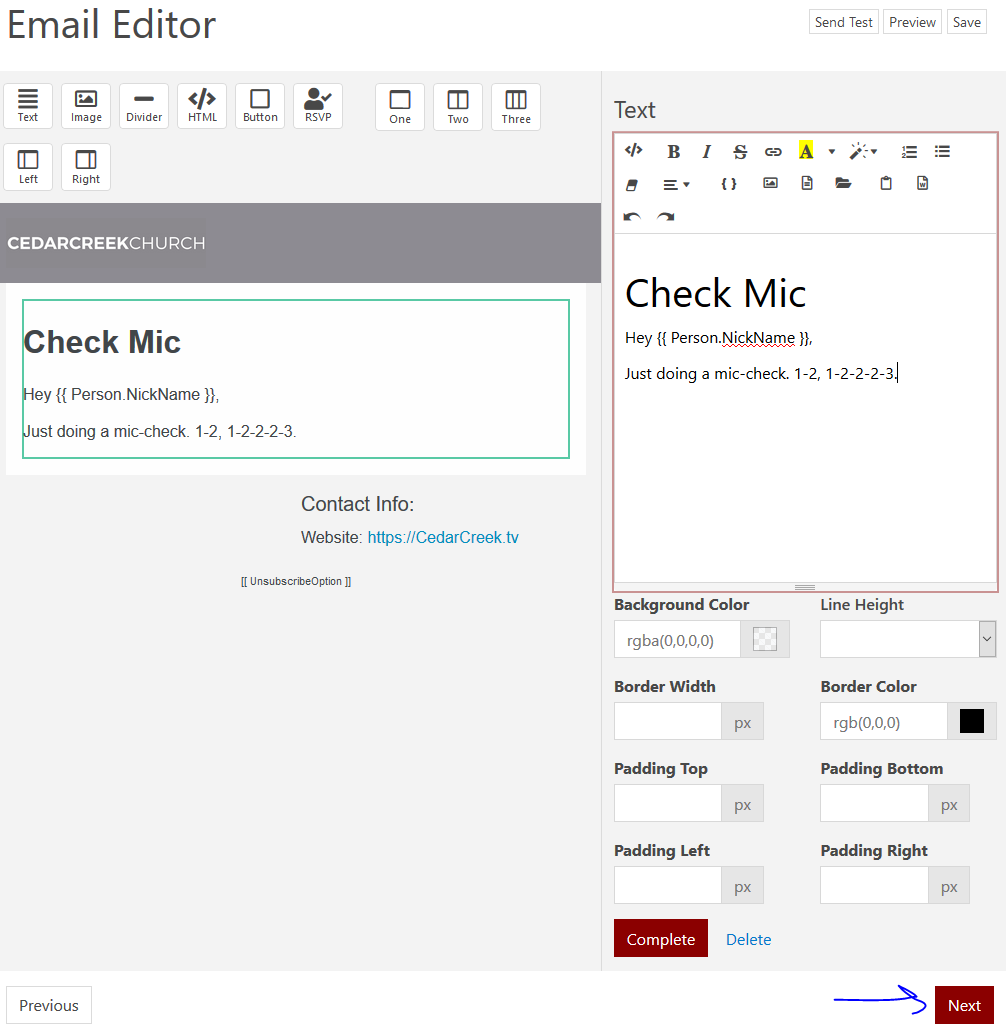Screen dimensions: 1006x1031
Task: Apply strikethrough formatting
Action: [x=740, y=152]
